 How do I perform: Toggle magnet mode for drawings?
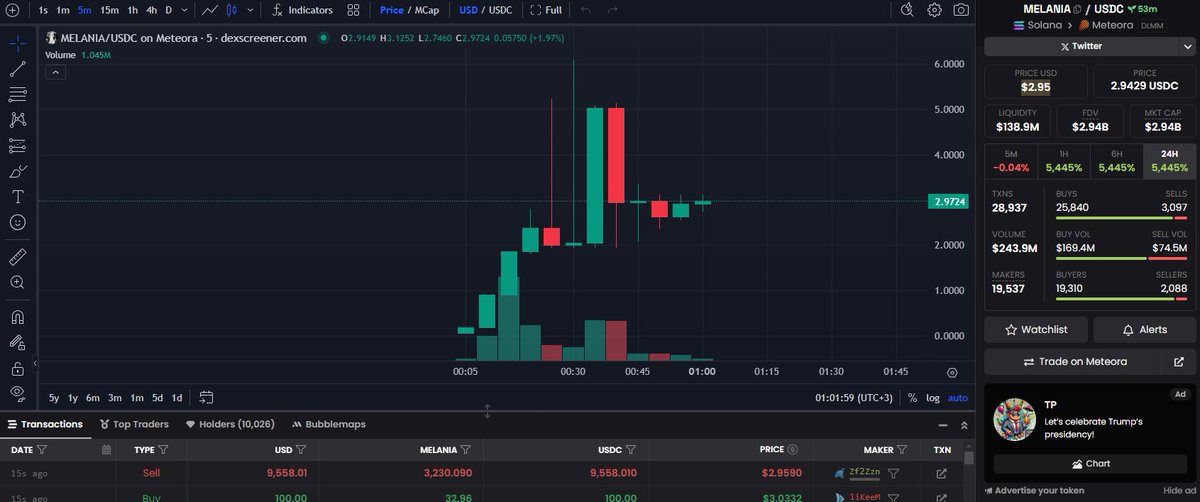coord(17,318)
